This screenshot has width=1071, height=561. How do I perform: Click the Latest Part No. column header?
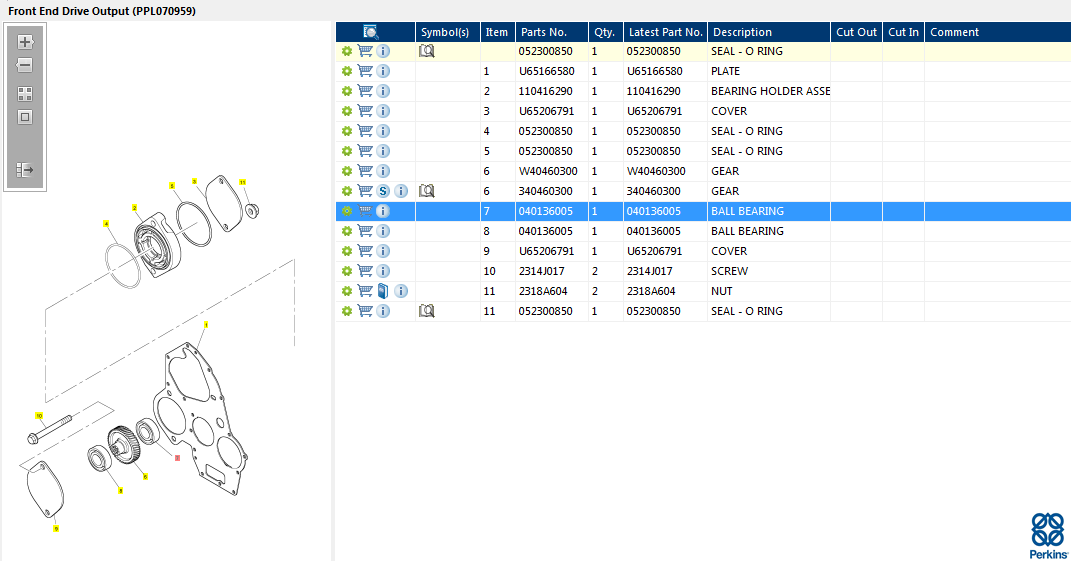(x=666, y=32)
